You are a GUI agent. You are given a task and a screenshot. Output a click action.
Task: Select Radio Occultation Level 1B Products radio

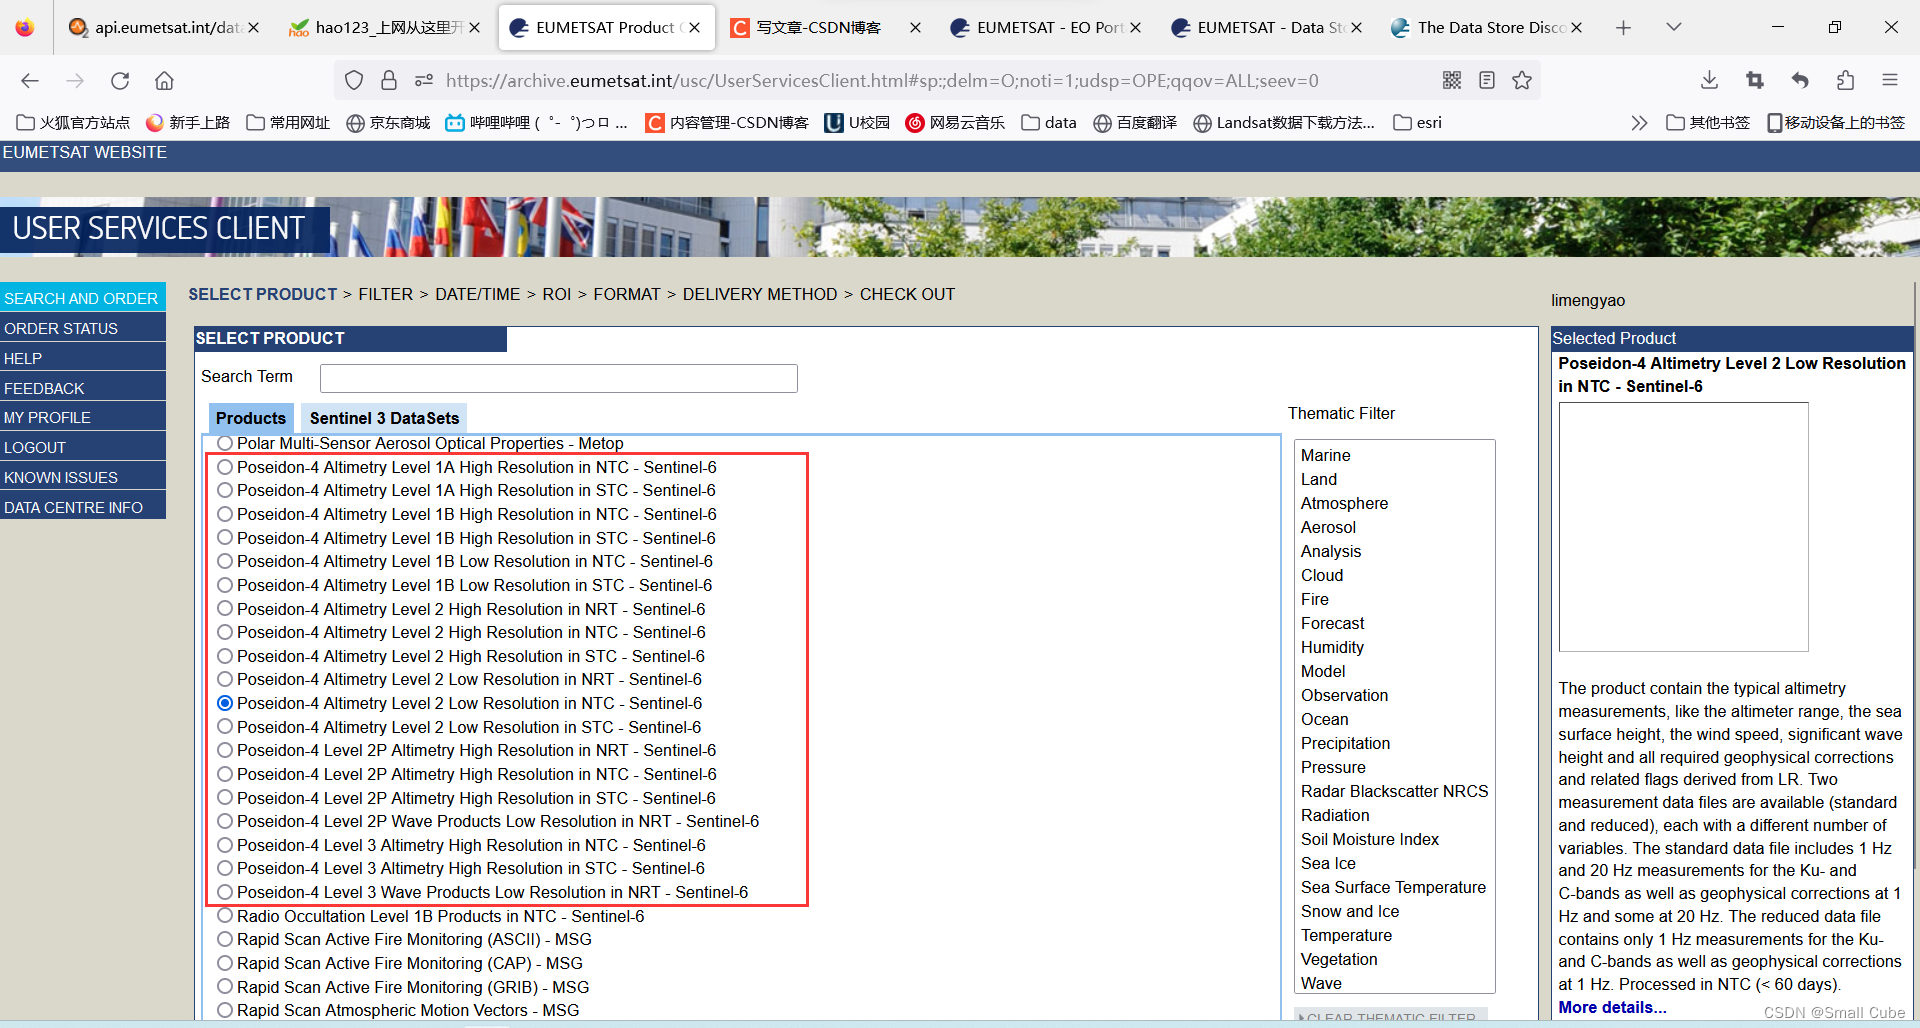tap(225, 916)
